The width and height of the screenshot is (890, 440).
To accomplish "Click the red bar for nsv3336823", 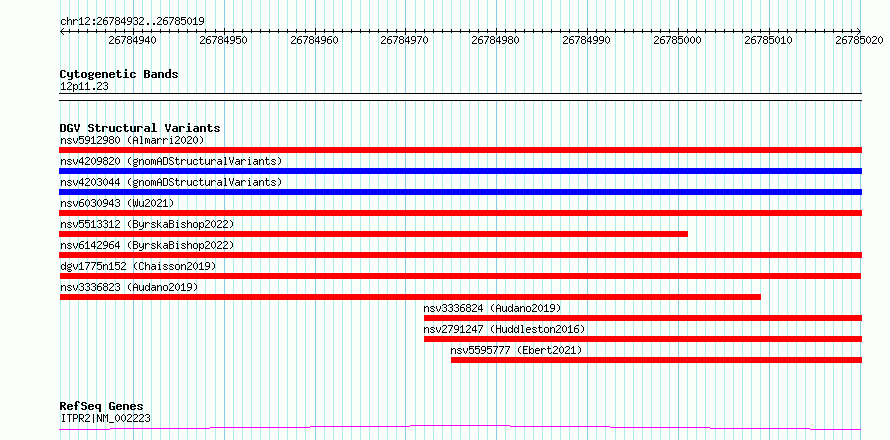I will click(410, 297).
